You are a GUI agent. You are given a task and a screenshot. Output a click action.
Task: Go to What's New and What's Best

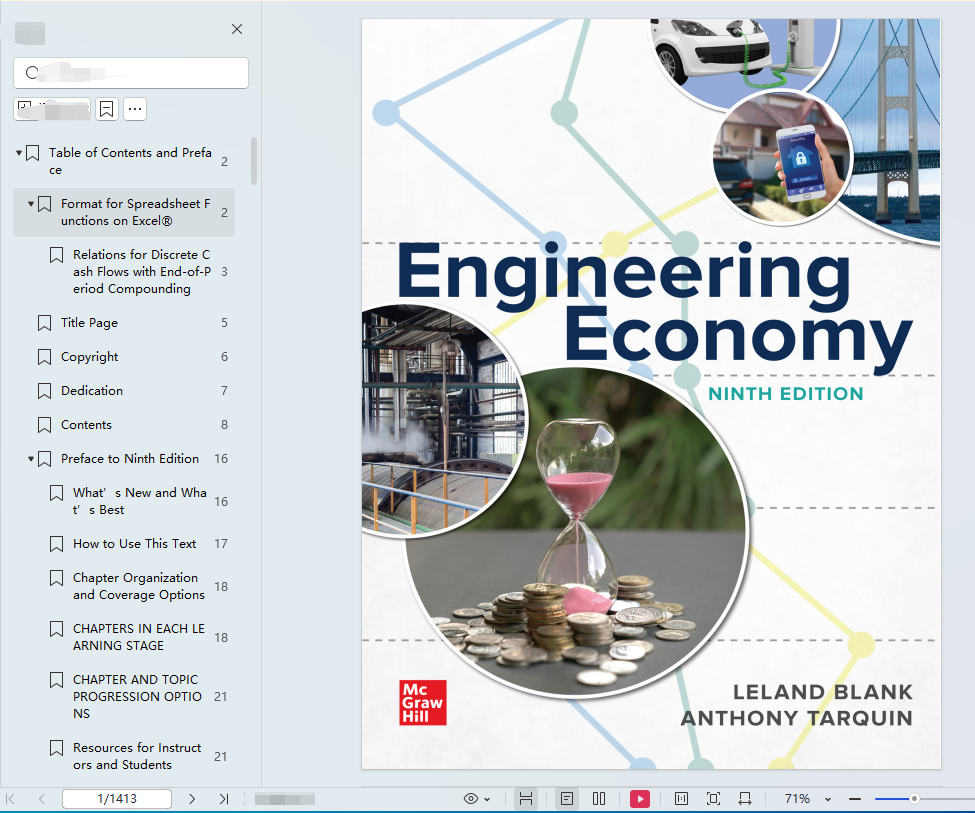[x=140, y=501]
